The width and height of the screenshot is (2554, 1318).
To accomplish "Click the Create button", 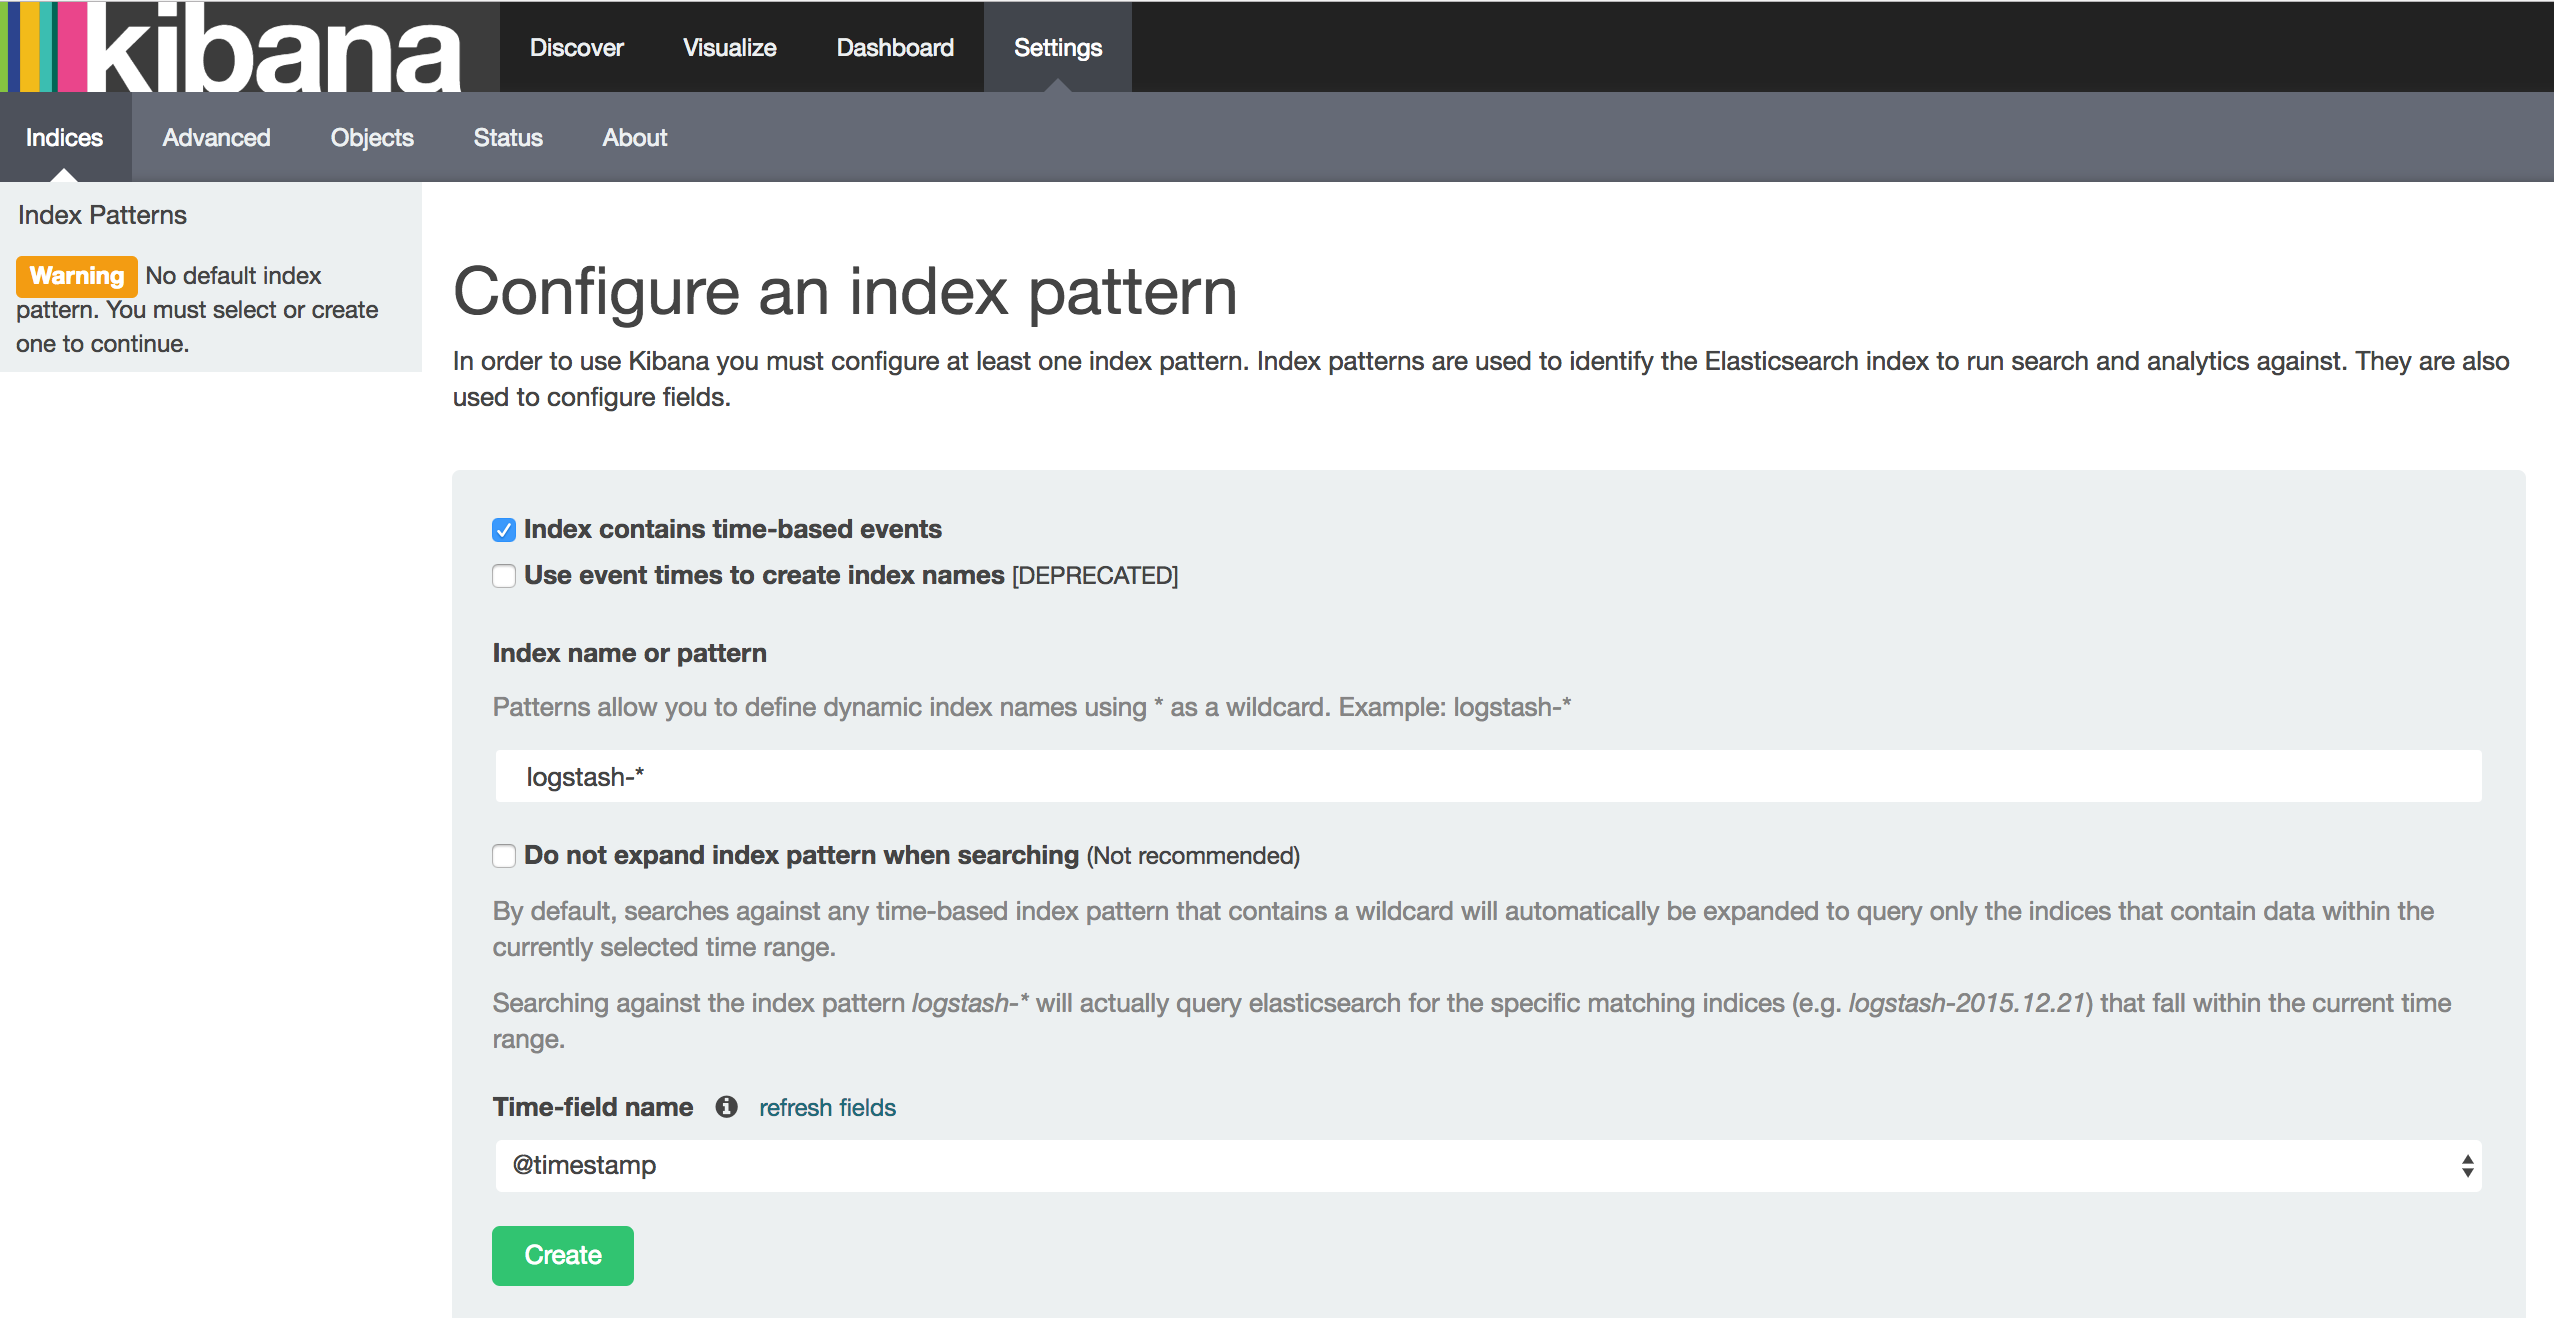I will point(563,1254).
